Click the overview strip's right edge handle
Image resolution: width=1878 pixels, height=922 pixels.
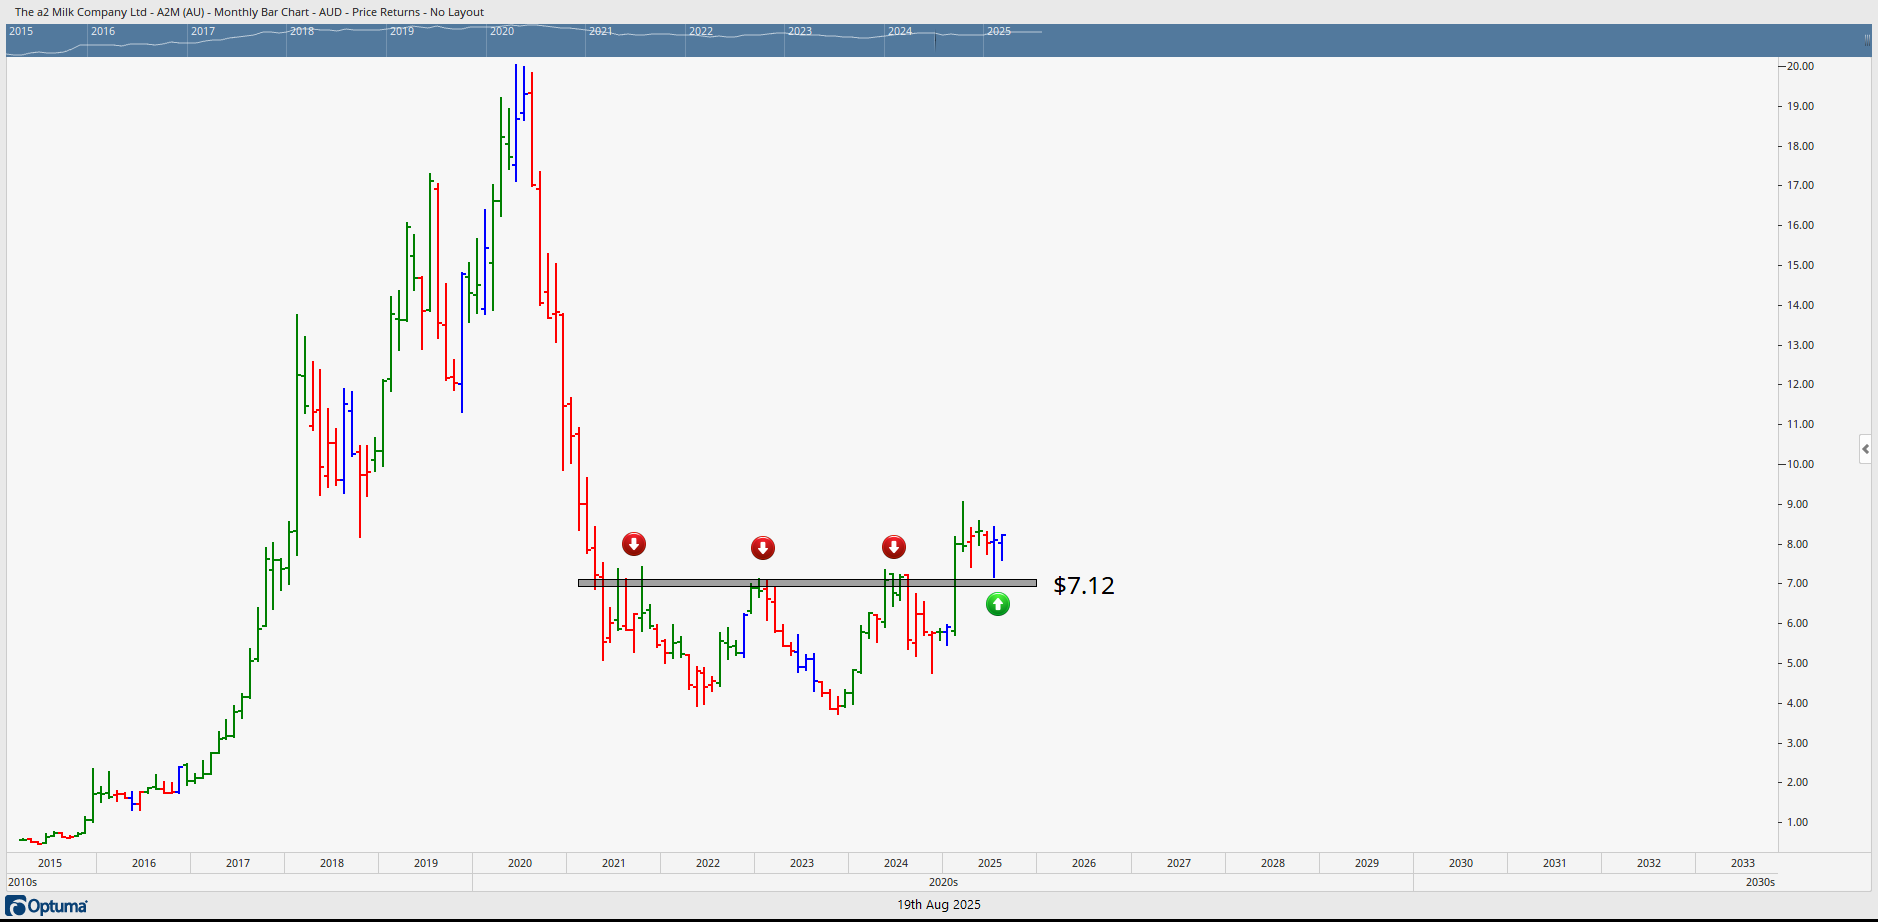pyautogui.click(x=1866, y=40)
